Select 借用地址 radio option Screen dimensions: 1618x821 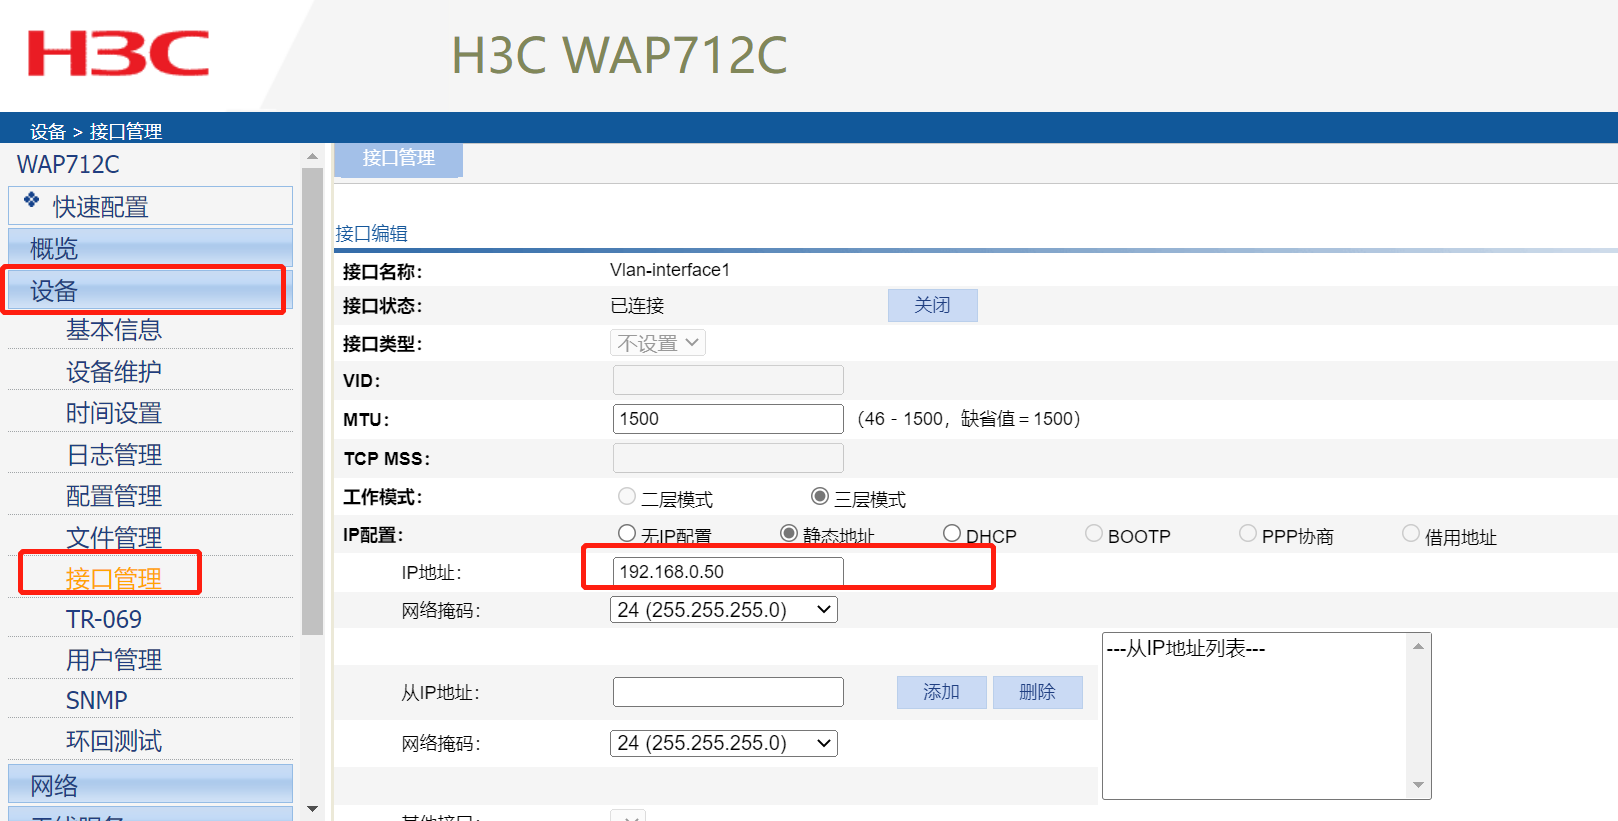pyautogui.click(x=1411, y=533)
